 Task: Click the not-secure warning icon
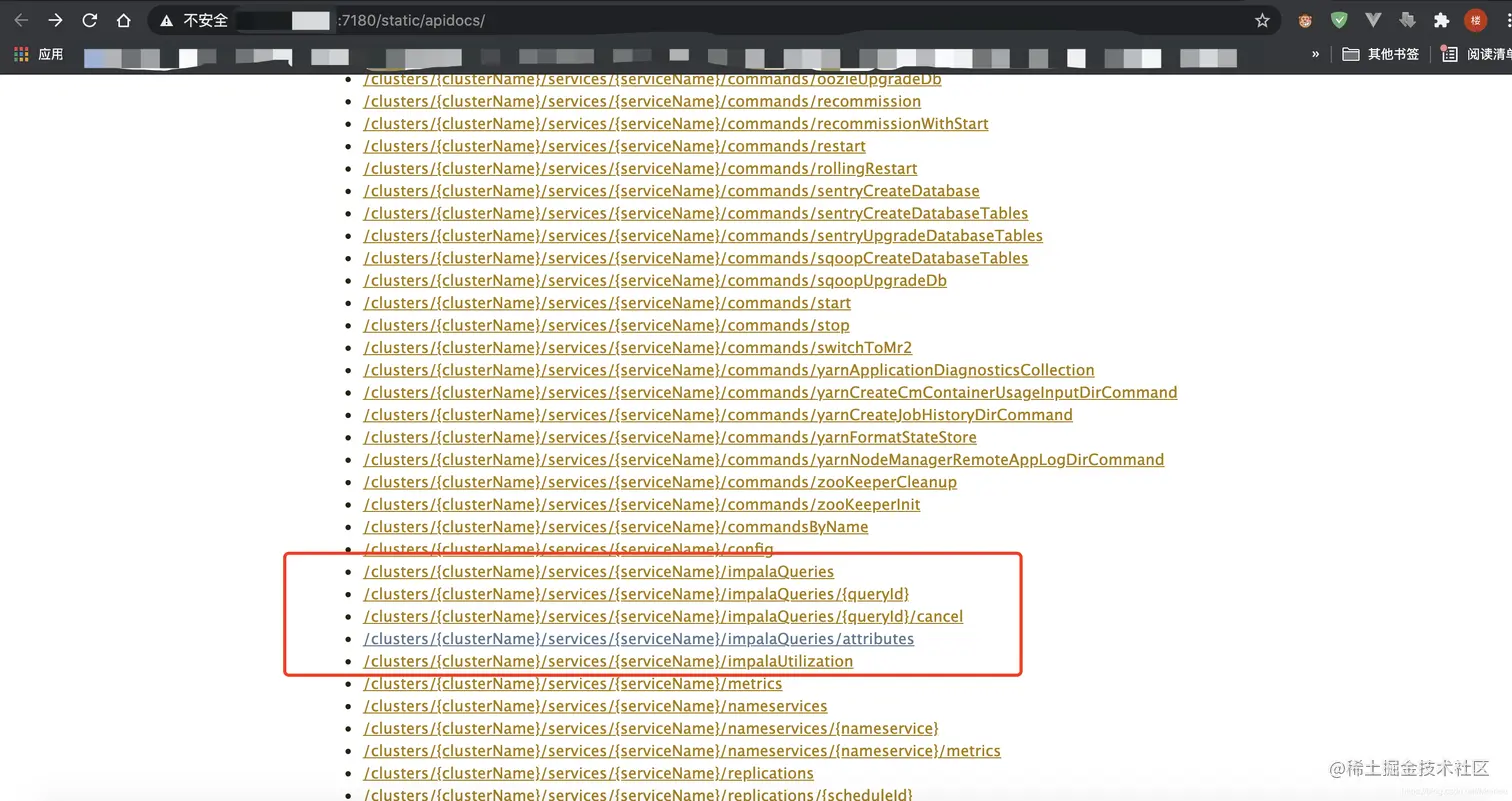166,20
